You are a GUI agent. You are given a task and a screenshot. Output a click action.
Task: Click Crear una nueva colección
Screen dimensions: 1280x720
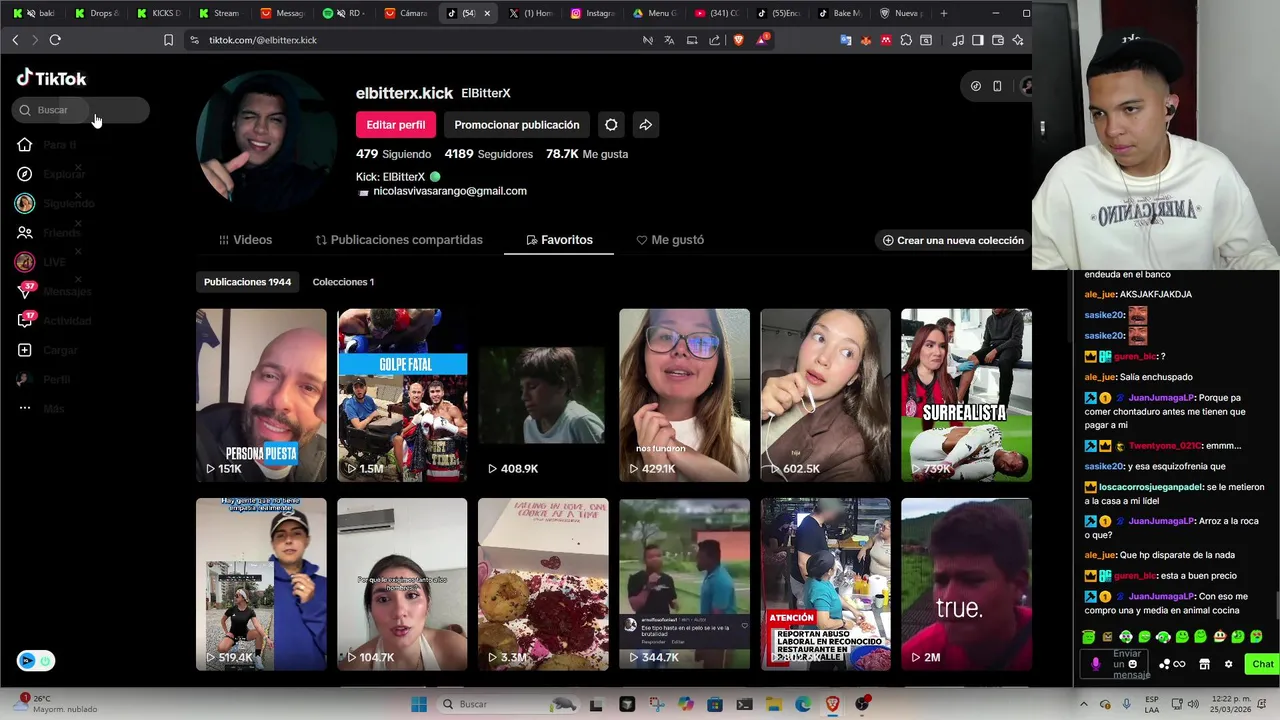(x=953, y=240)
